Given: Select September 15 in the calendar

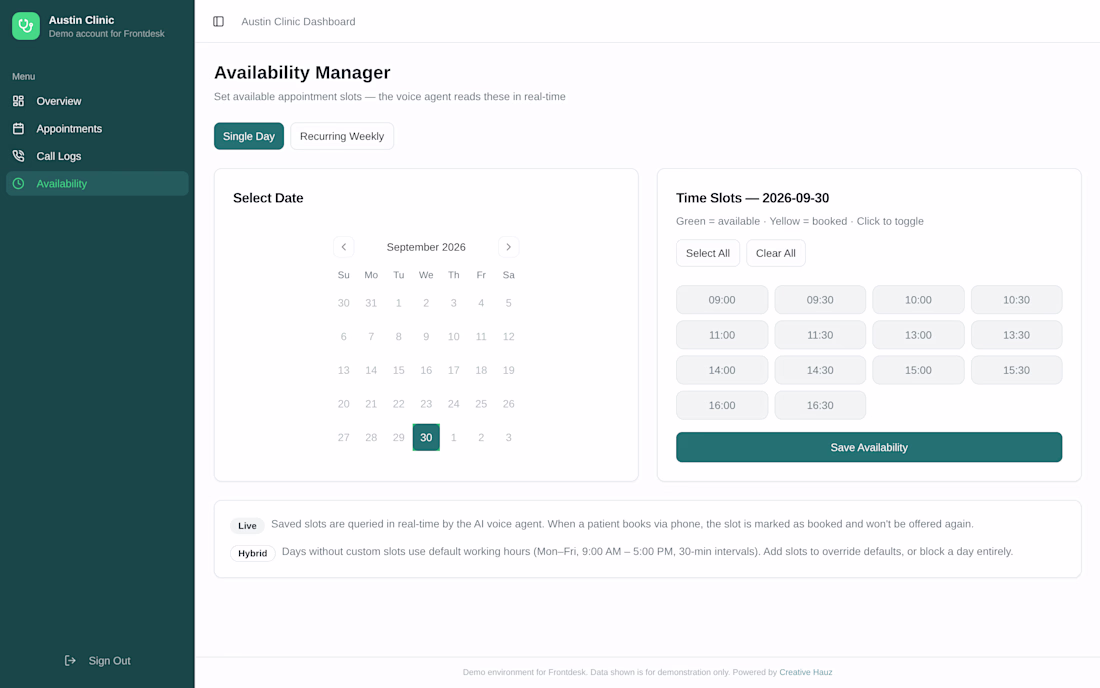Looking at the screenshot, I should click(398, 370).
